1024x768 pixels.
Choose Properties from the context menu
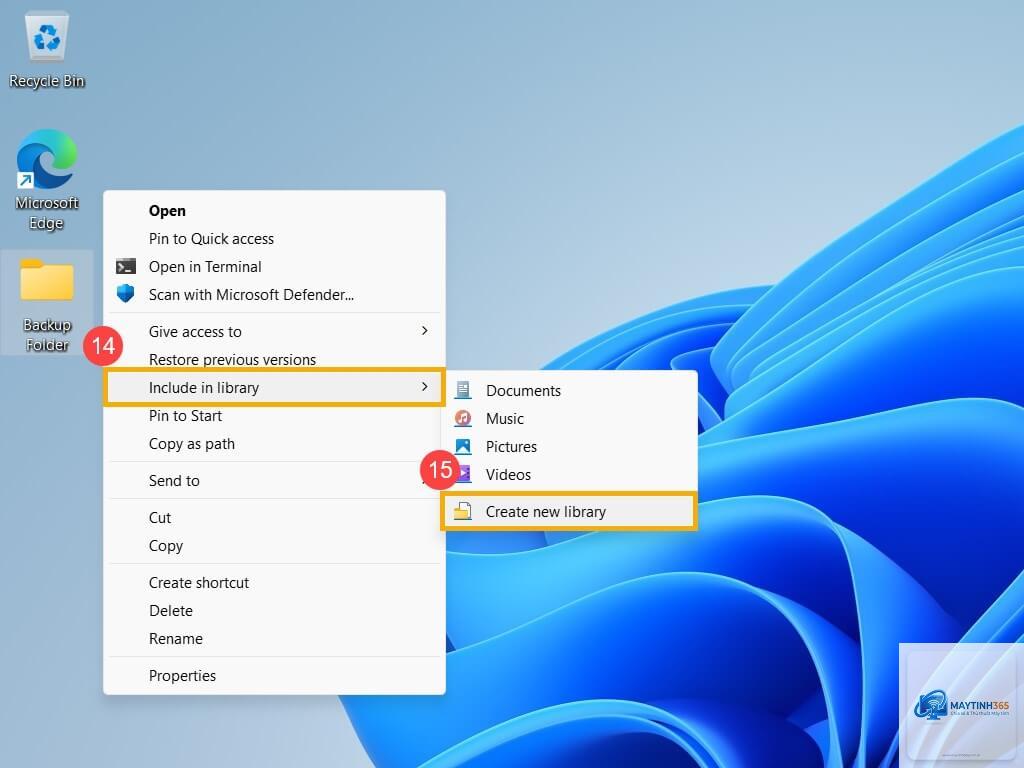tap(274, 676)
